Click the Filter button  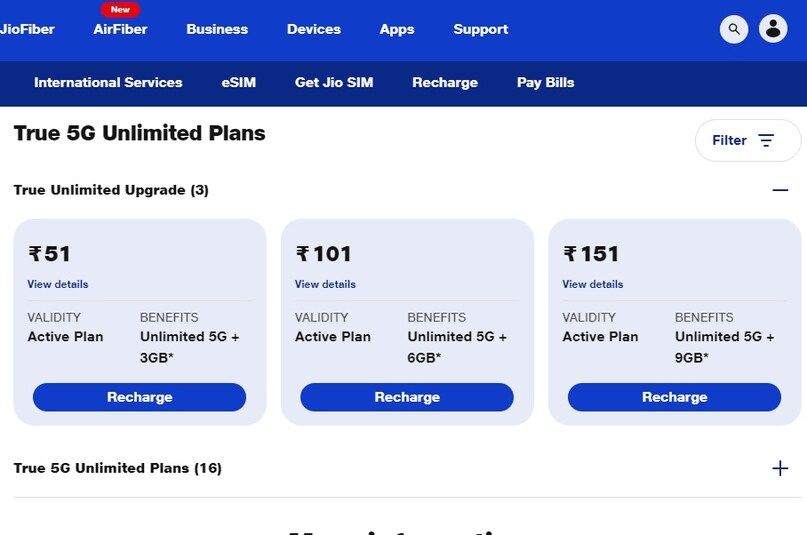tap(747, 141)
